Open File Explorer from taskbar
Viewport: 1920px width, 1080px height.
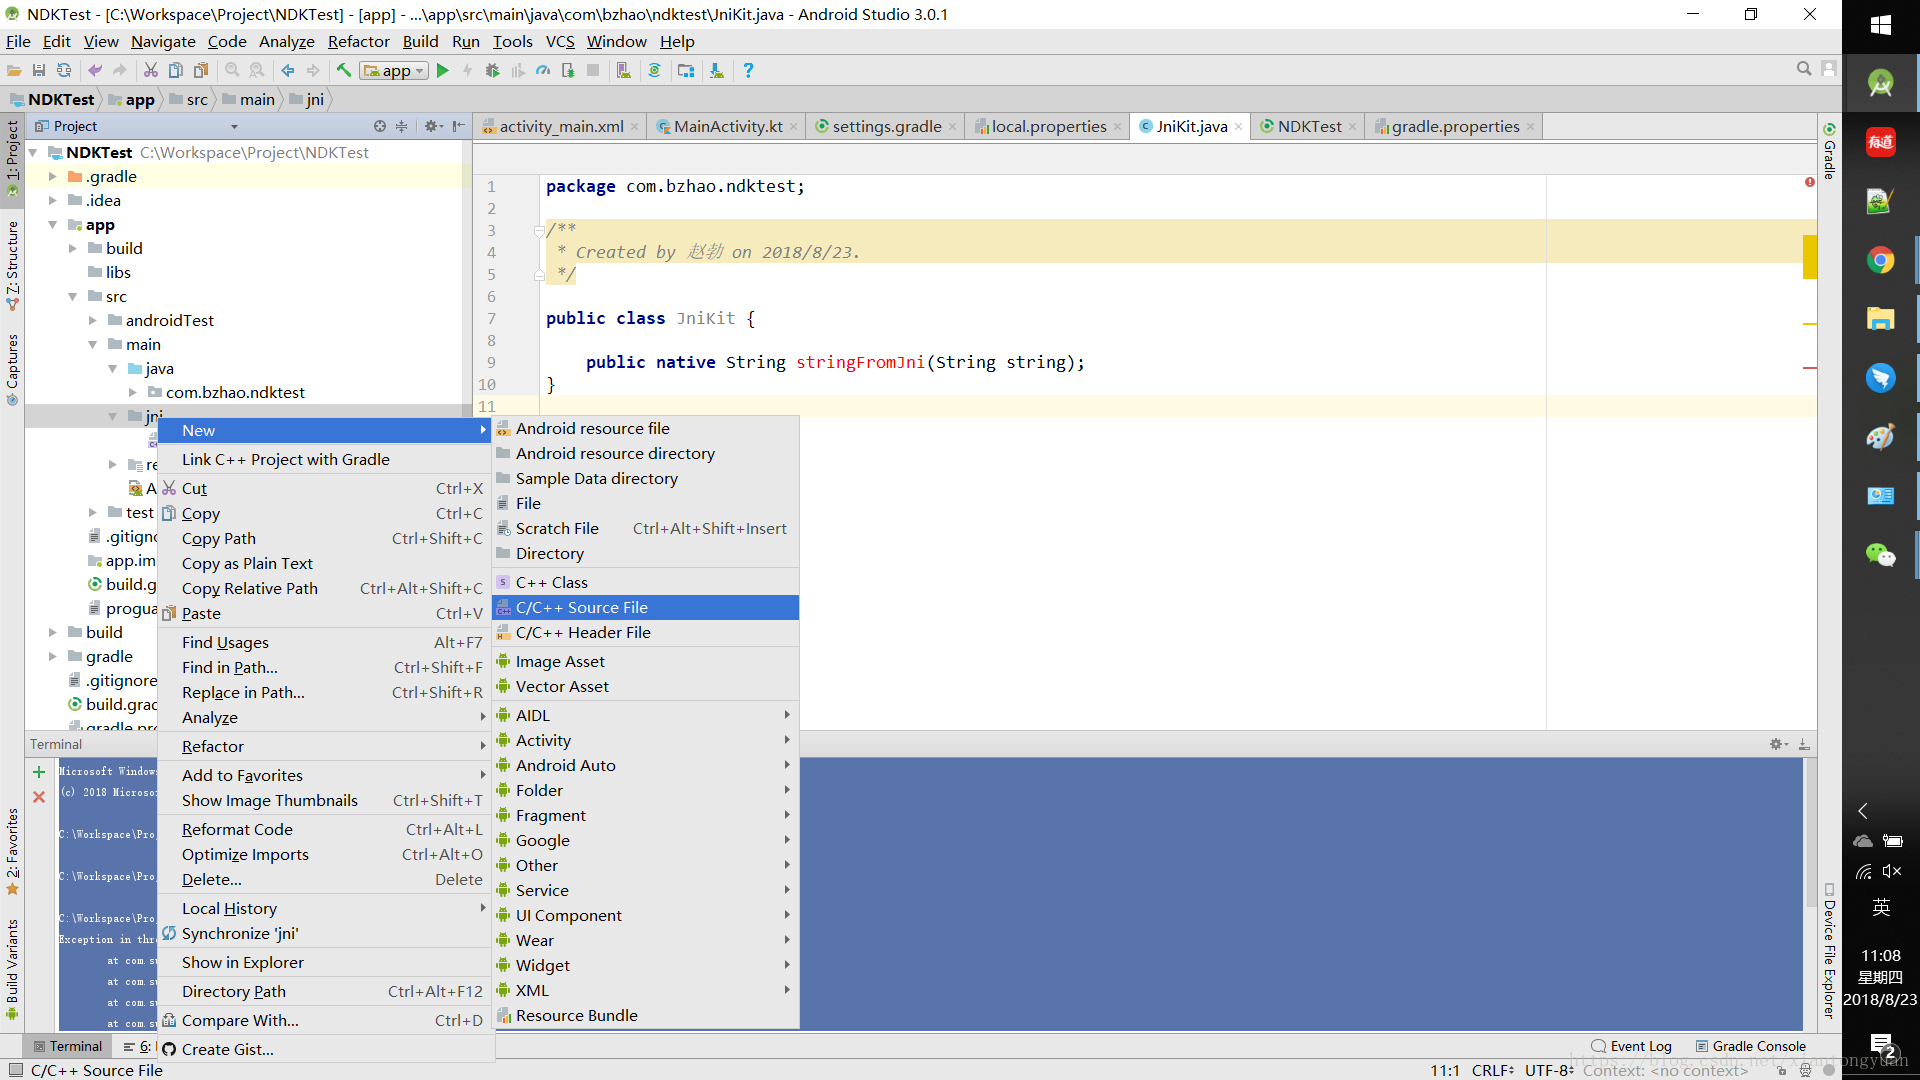(x=1880, y=319)
